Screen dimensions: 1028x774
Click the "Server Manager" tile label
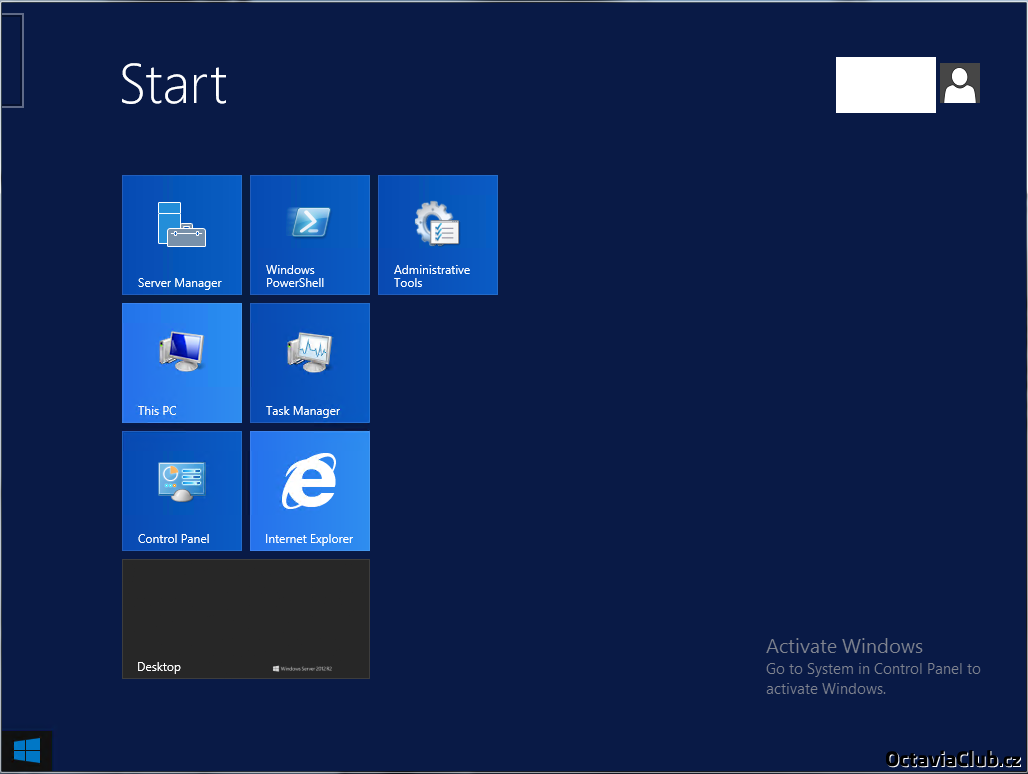(180, 283)
